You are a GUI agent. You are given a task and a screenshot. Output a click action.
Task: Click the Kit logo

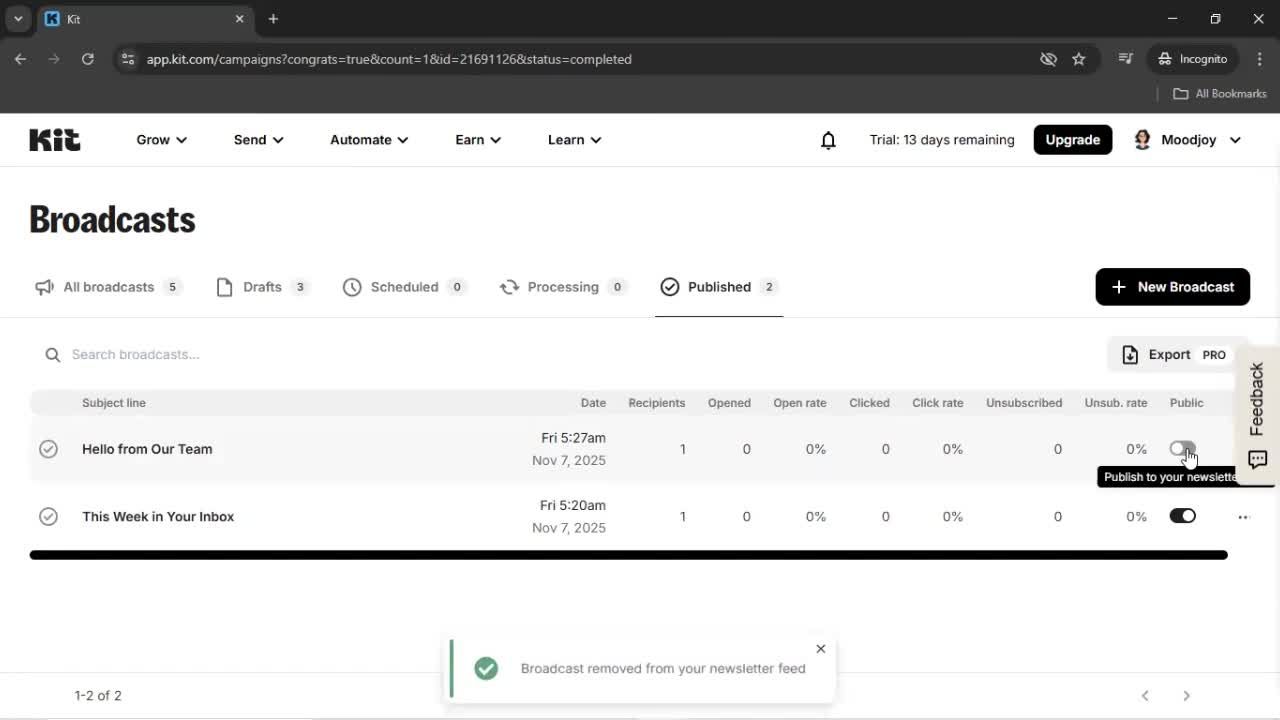coord(54,139)
